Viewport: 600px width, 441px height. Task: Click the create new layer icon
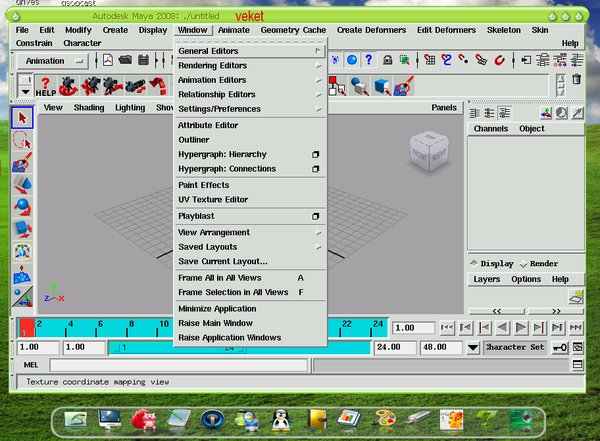tap(575, 296)
